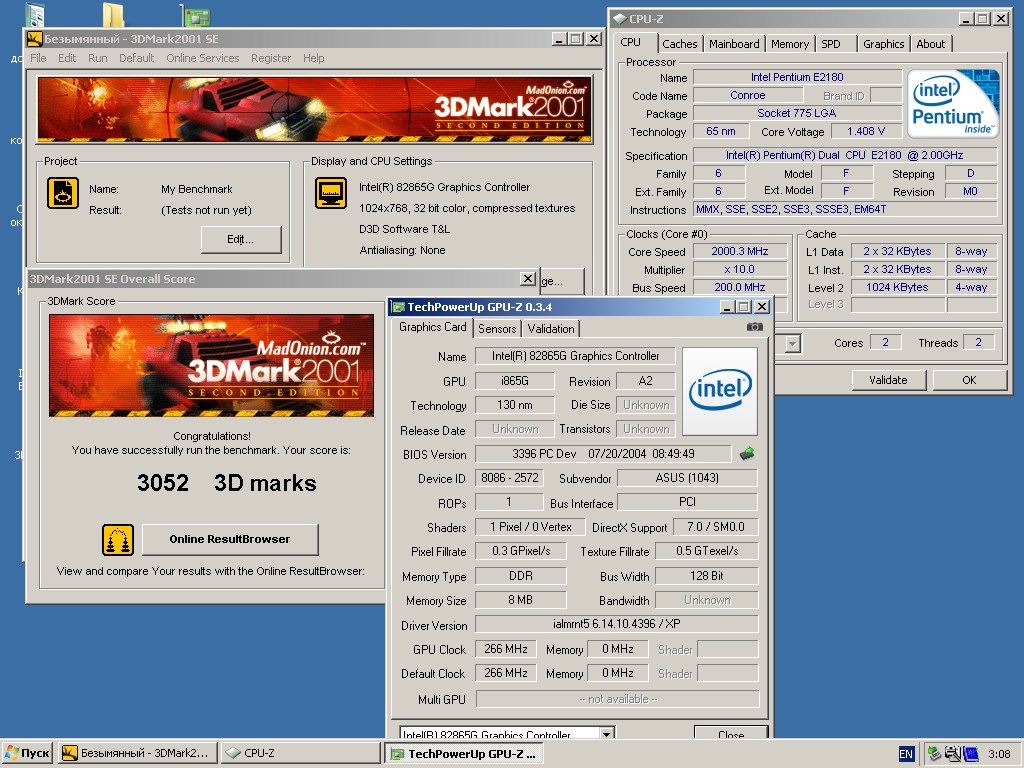This screenshot has width=1024, height=768.
Task: Open Online Services menu
Action: tap(202, 58)
